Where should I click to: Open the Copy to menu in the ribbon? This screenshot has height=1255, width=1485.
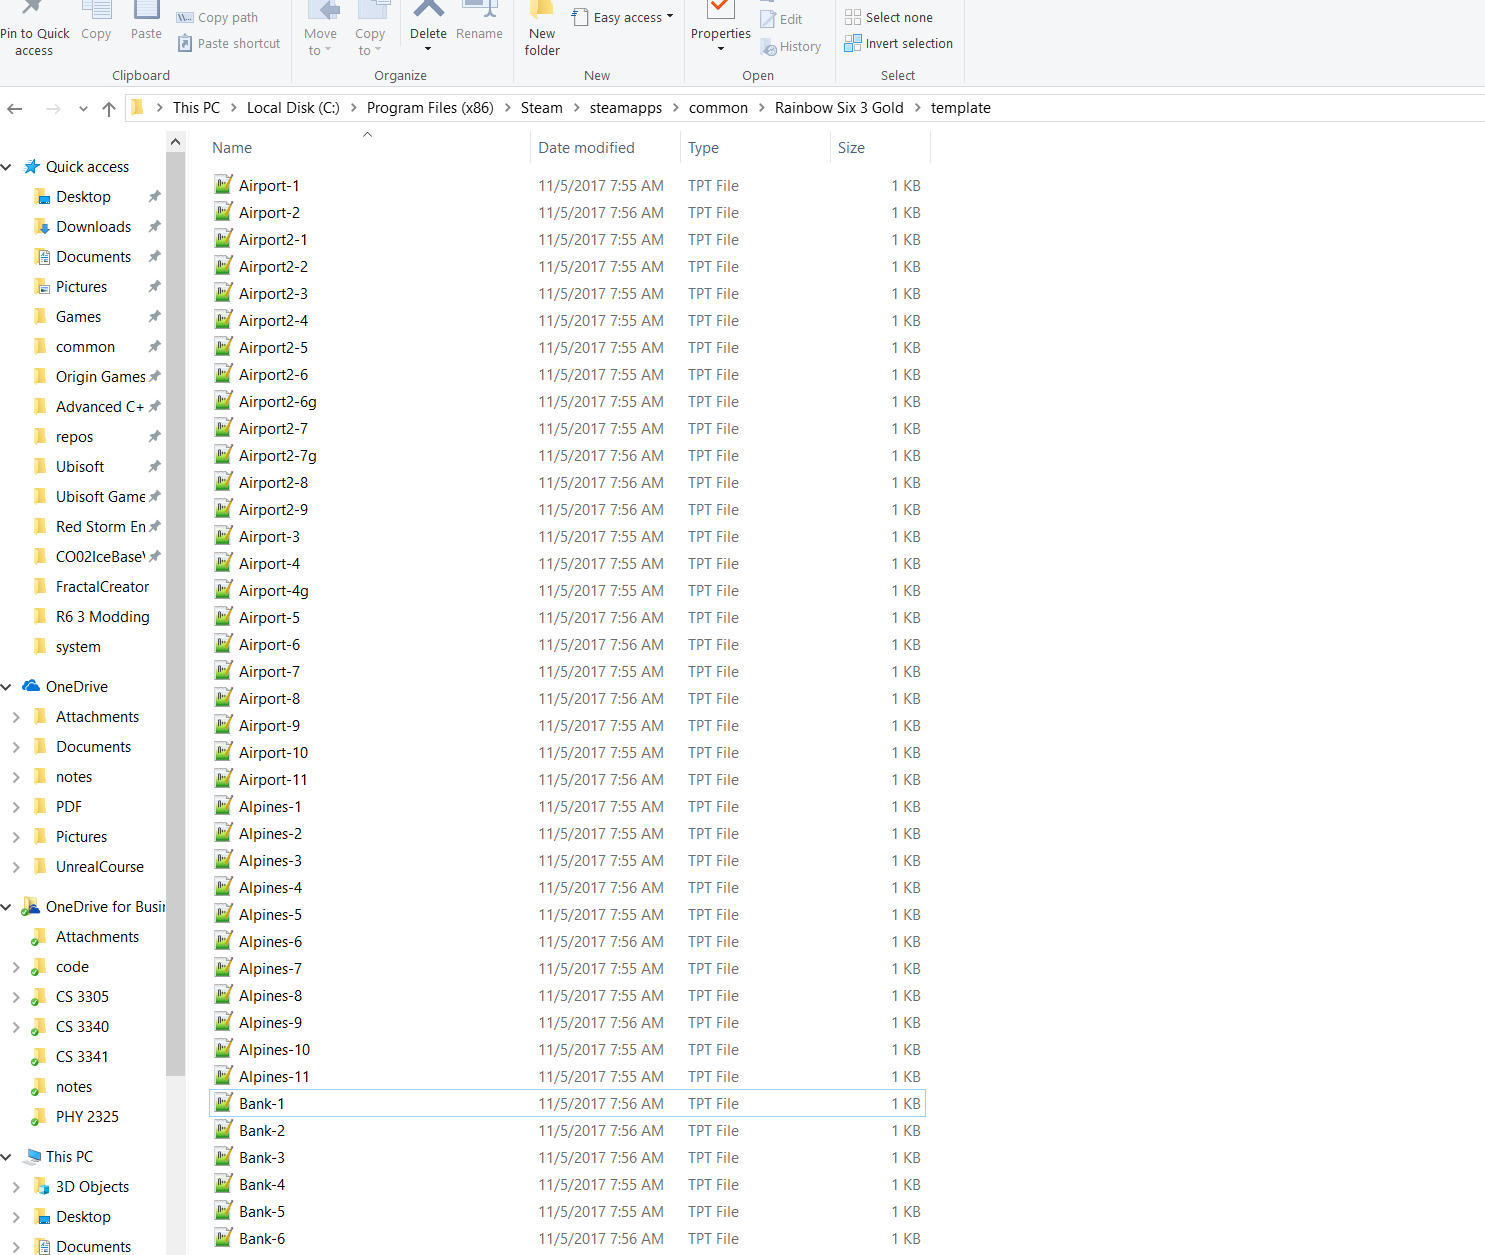click(370, 29)
